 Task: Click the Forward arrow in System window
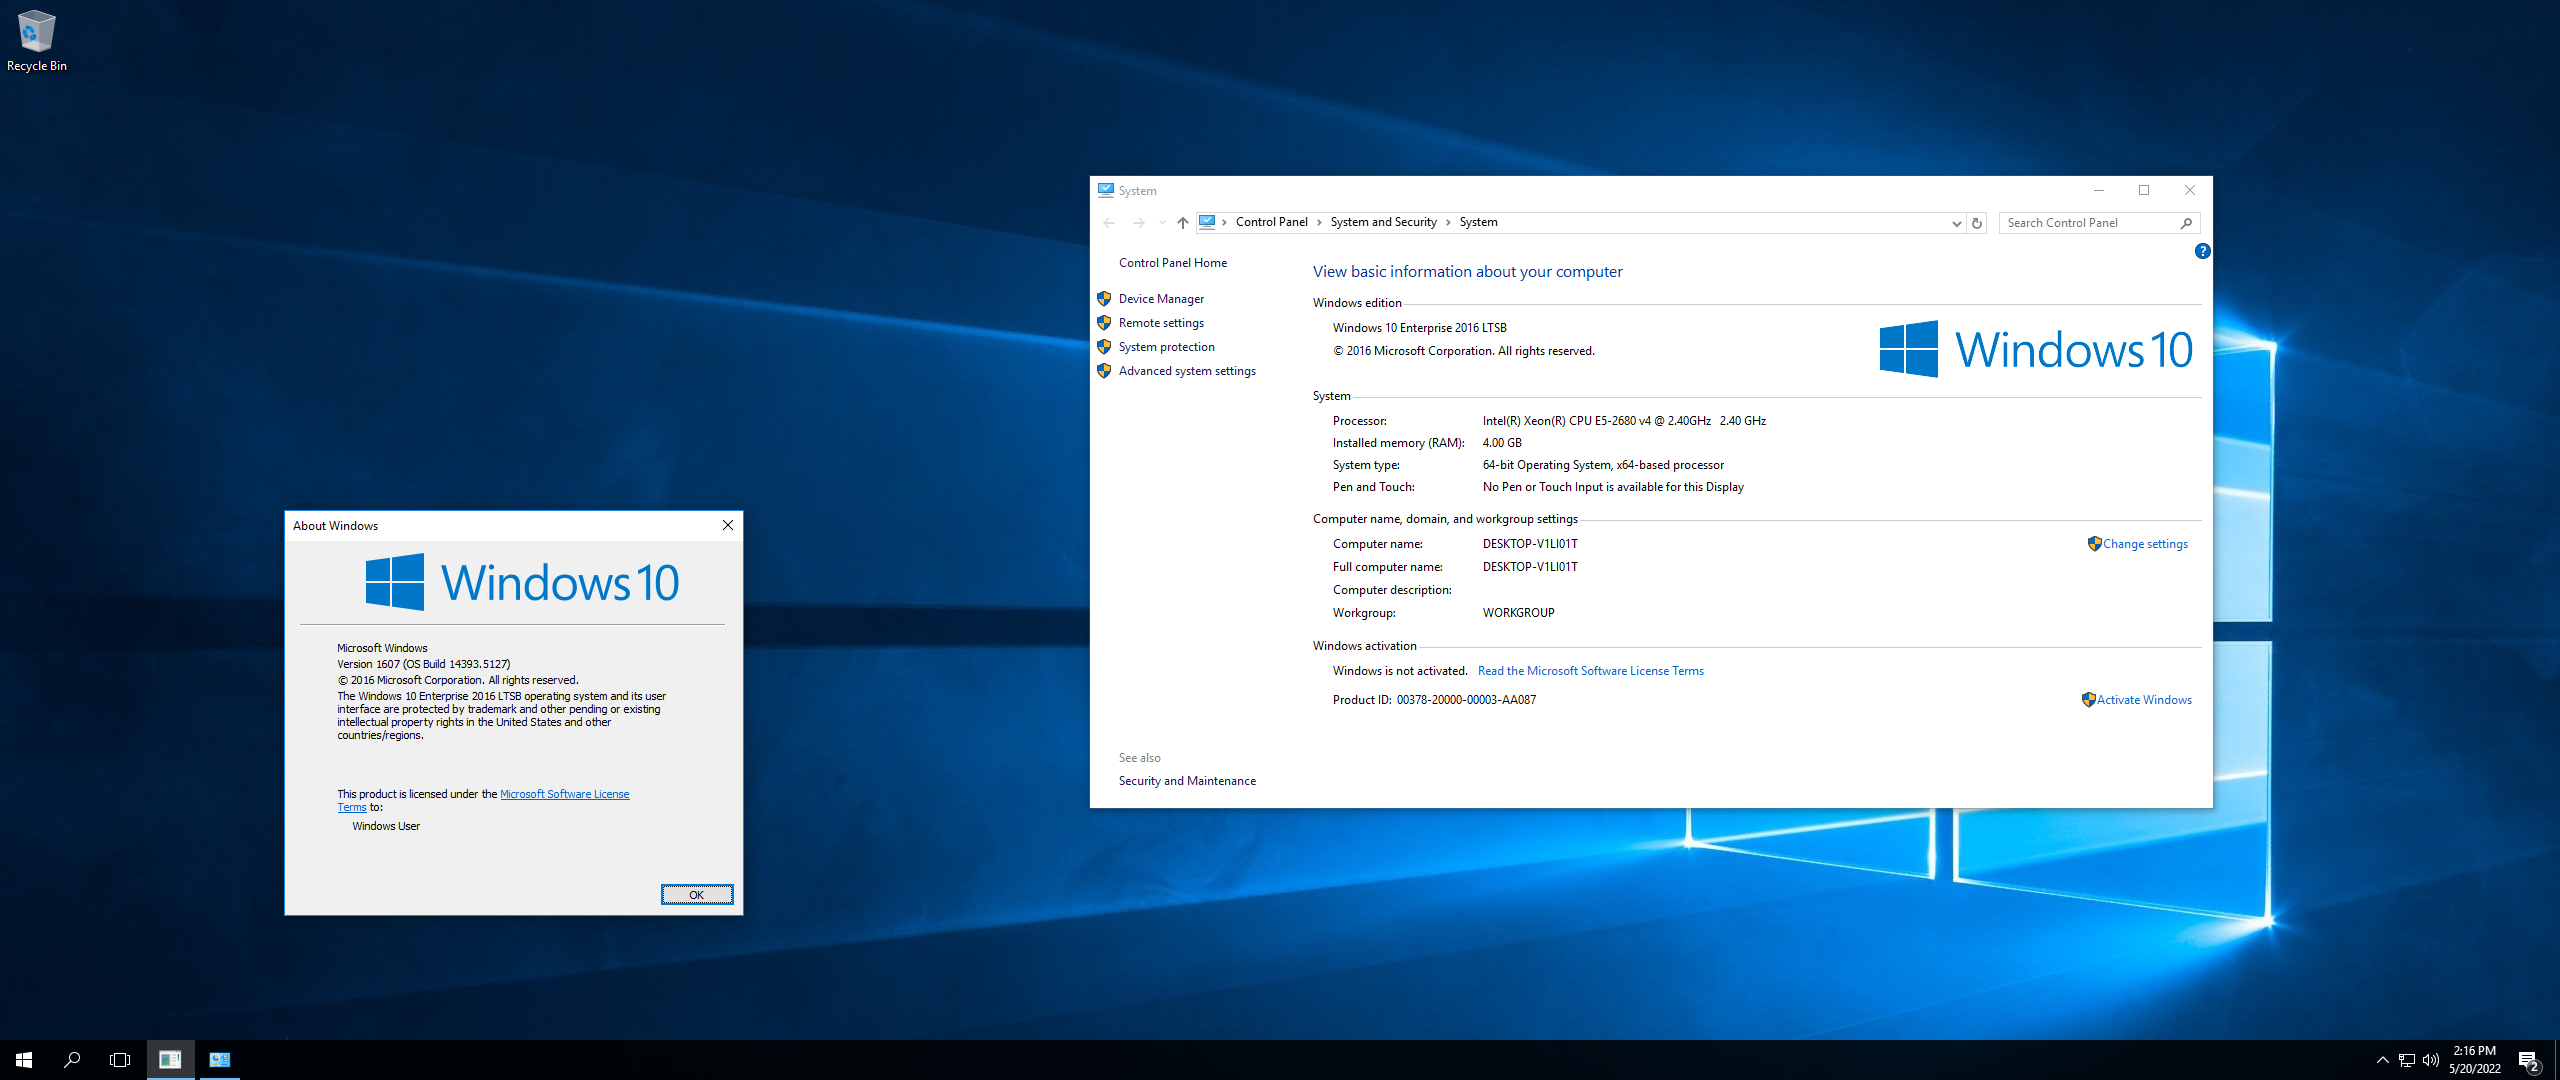point(1138,223)
